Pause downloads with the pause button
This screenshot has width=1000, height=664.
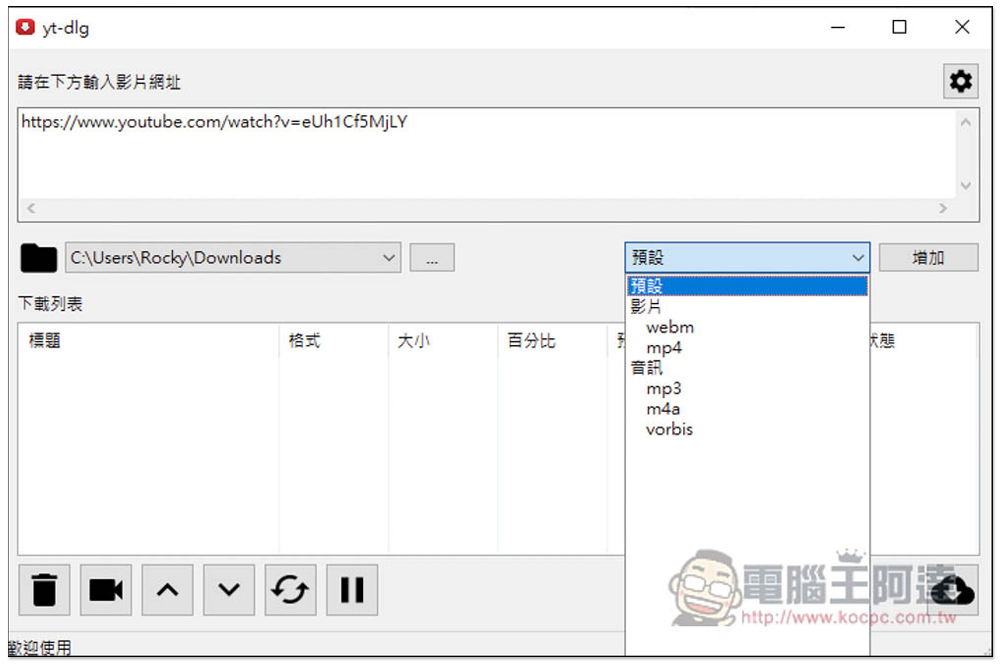tap(352, 589)
